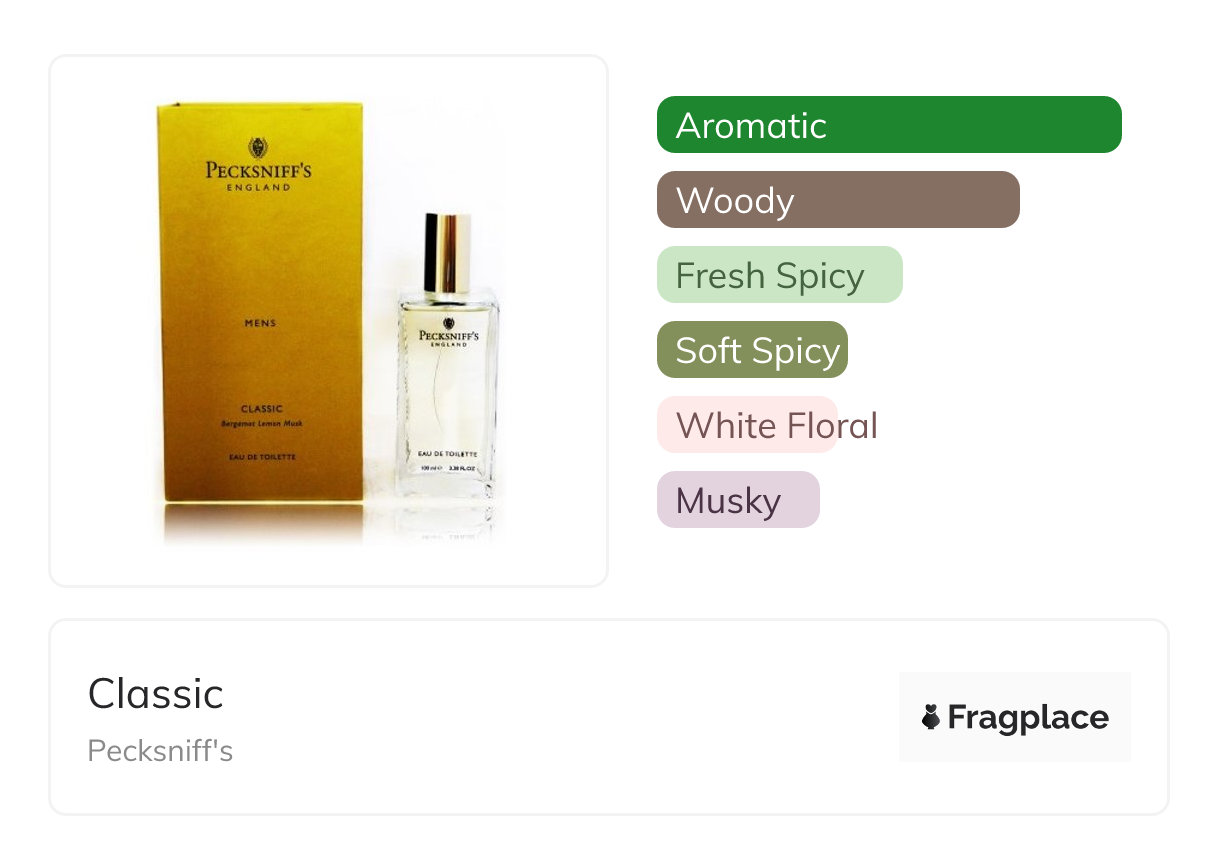
Task: Click the Pecksniff's England name on the box
Action: [259, 176]
